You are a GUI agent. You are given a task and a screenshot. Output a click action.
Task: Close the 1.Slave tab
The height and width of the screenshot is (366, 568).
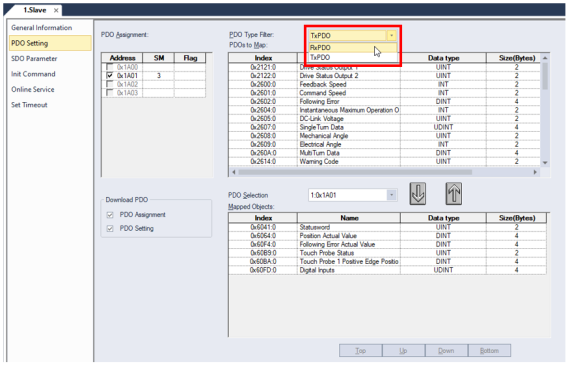point(56,11)
